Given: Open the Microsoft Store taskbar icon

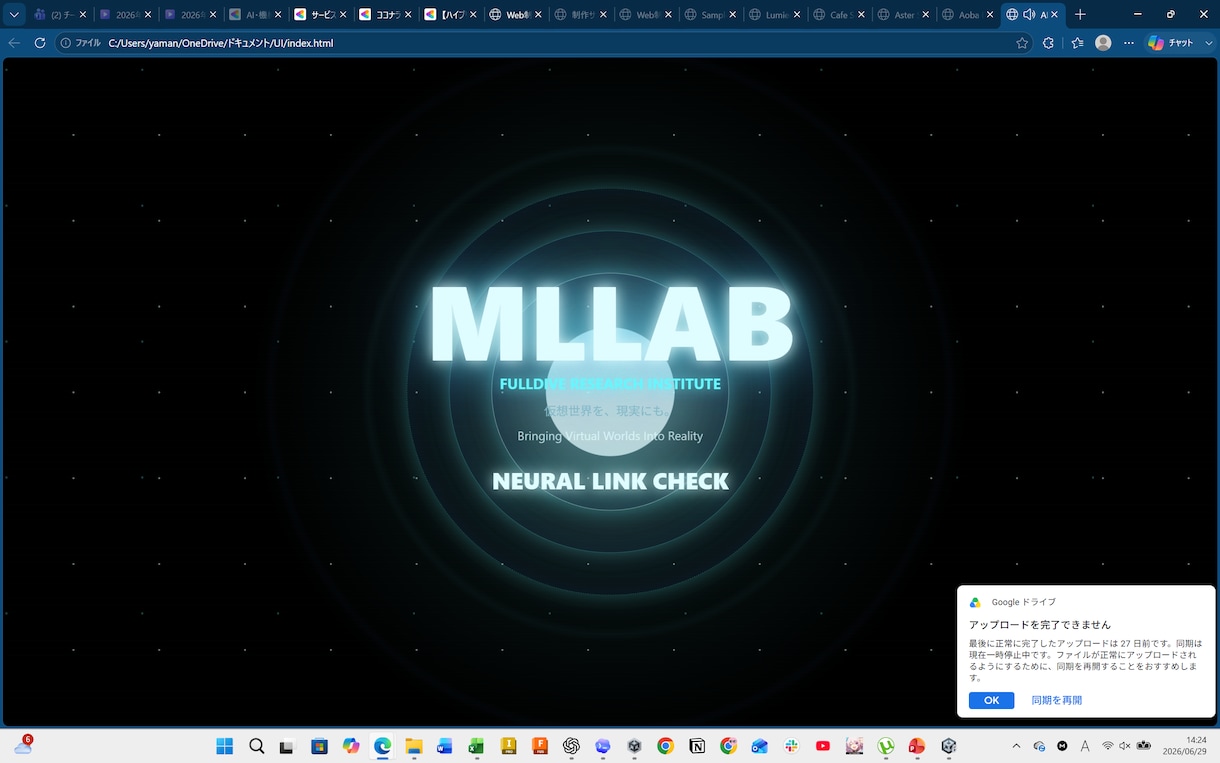Looking at the screenshot, I should (x=319, y=746).
